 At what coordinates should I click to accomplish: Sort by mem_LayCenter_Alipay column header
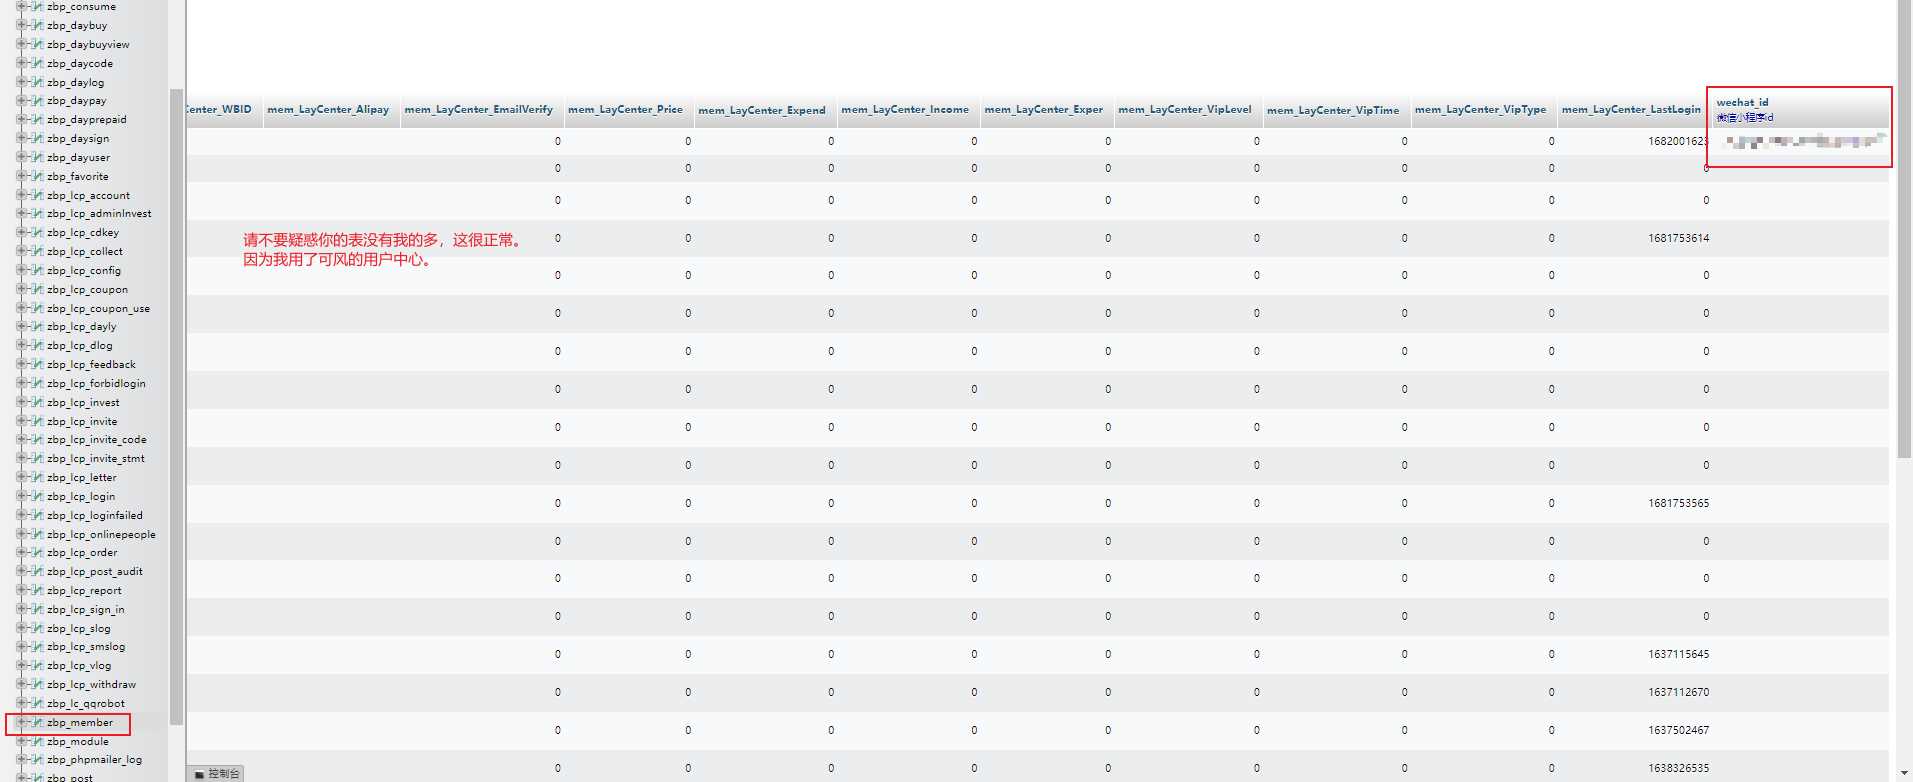pos(328,110)
